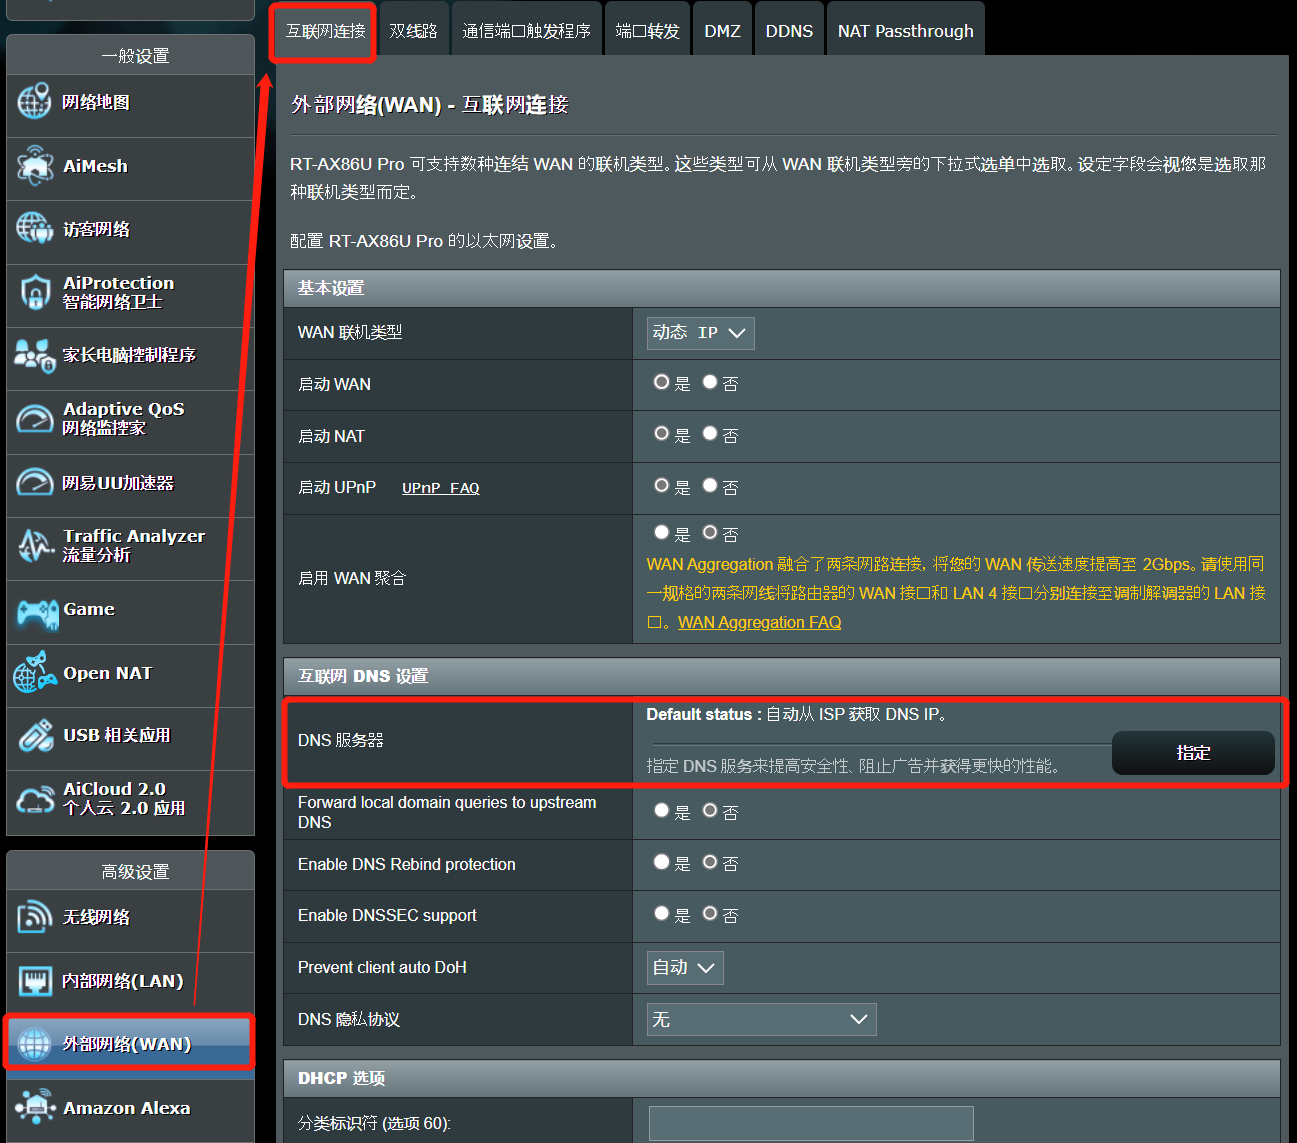Viewport: 1297px width, 1143px height.
Task: Open the AiMesh sidebar icon
Action: pyautogui.click(x=35, y=165)
